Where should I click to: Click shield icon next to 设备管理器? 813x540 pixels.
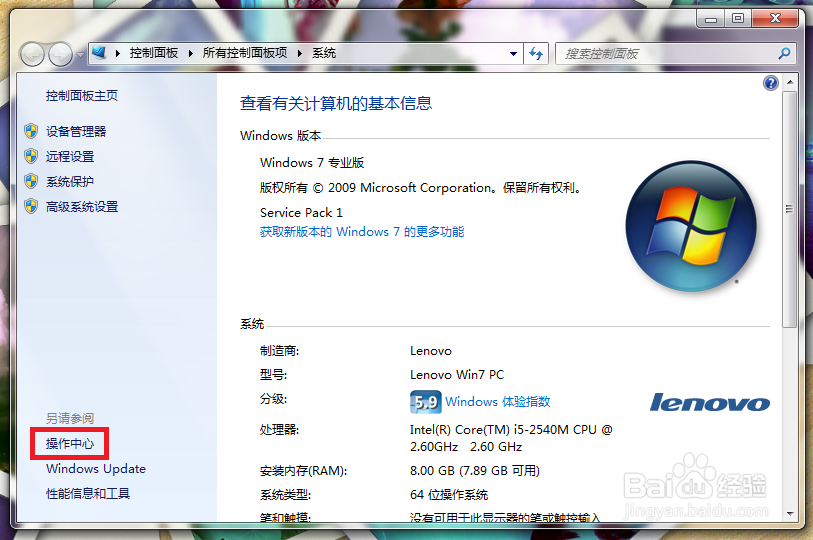coord(31,131)
